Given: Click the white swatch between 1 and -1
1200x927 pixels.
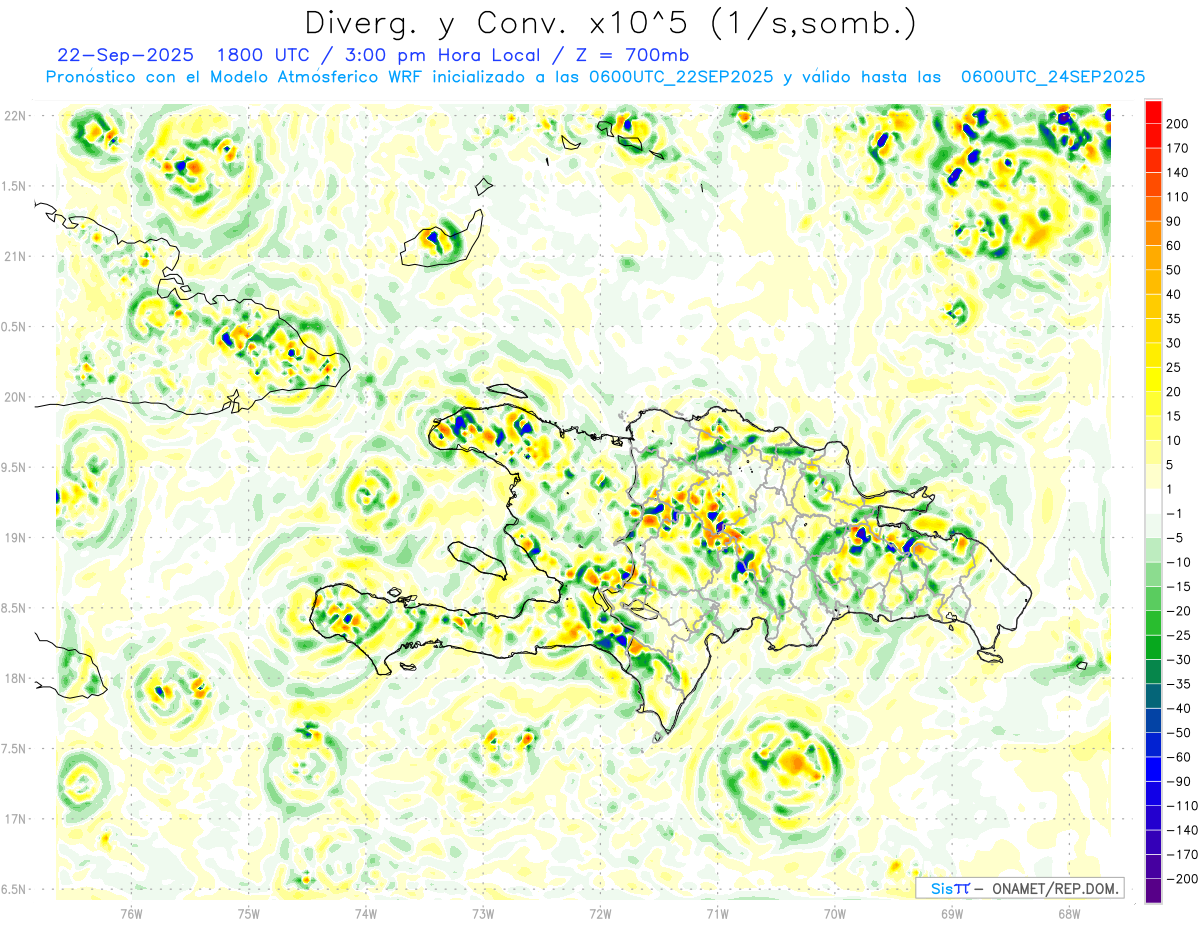Looking at the screenshot, I should point(1153,502).
